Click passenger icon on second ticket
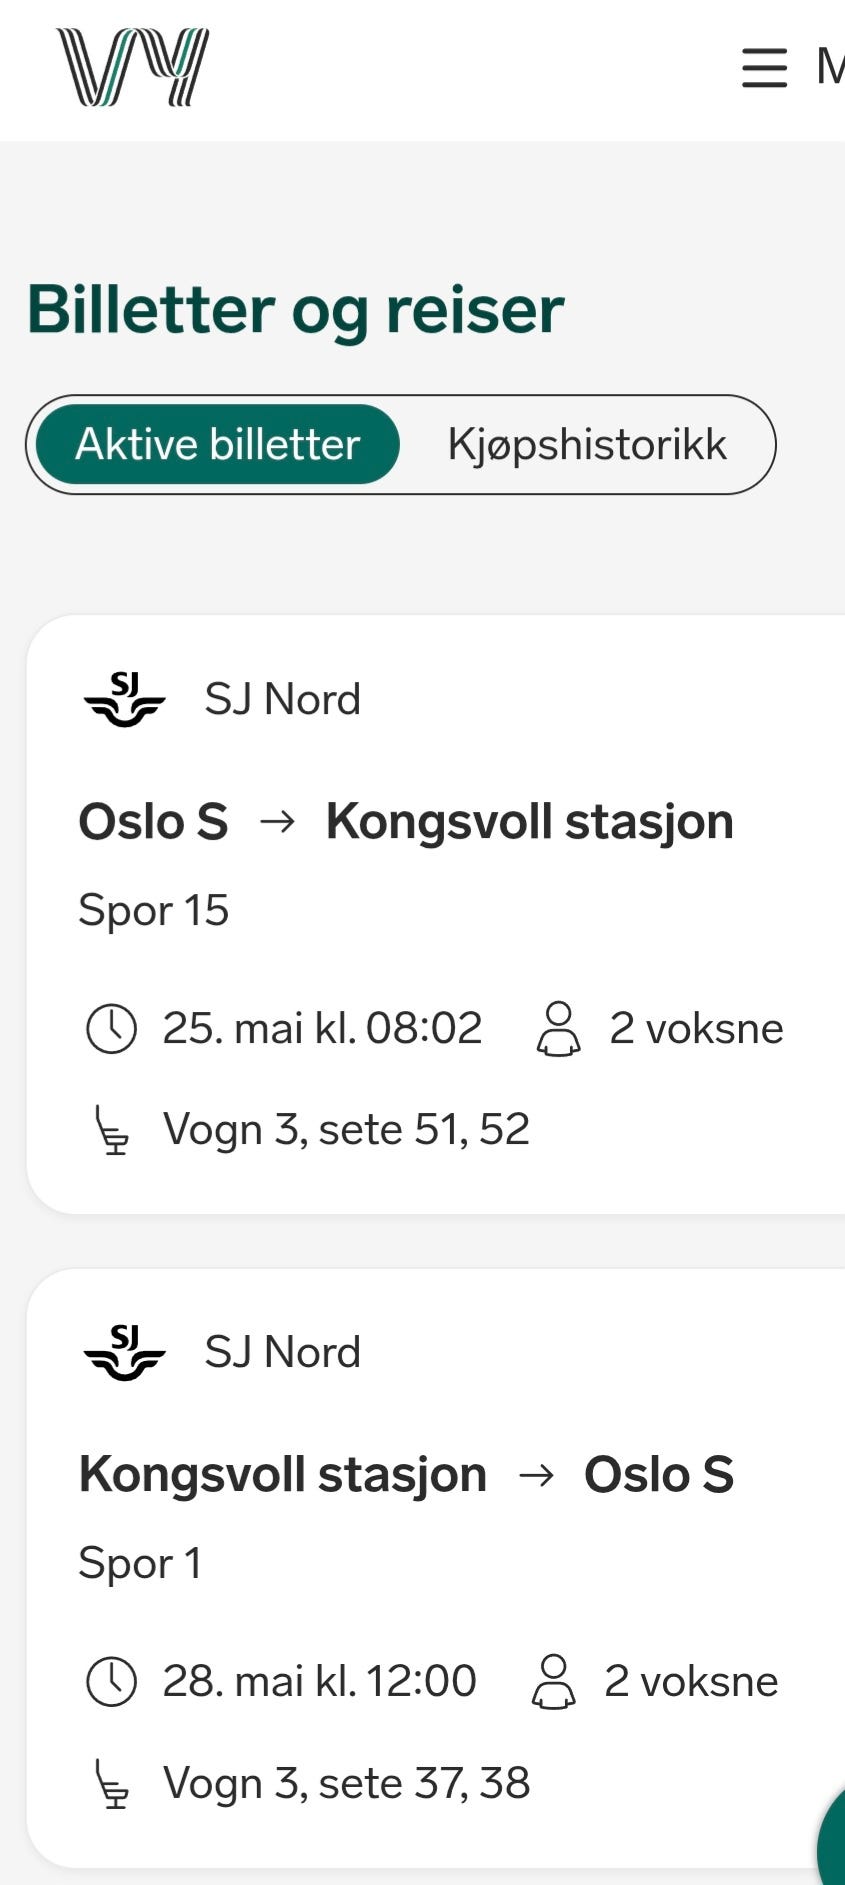The image size is (845, 1885). [x=553, y=1681]
